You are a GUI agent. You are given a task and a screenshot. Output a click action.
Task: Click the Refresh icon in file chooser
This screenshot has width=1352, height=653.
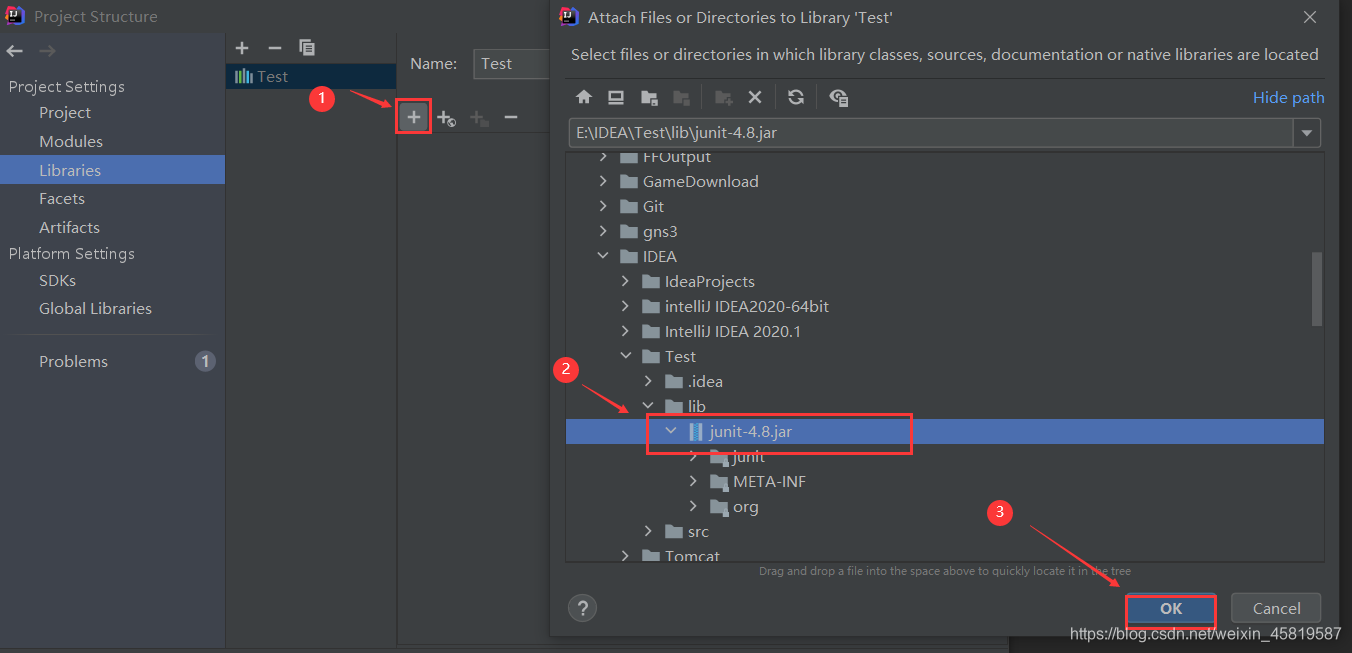[796, 97]
